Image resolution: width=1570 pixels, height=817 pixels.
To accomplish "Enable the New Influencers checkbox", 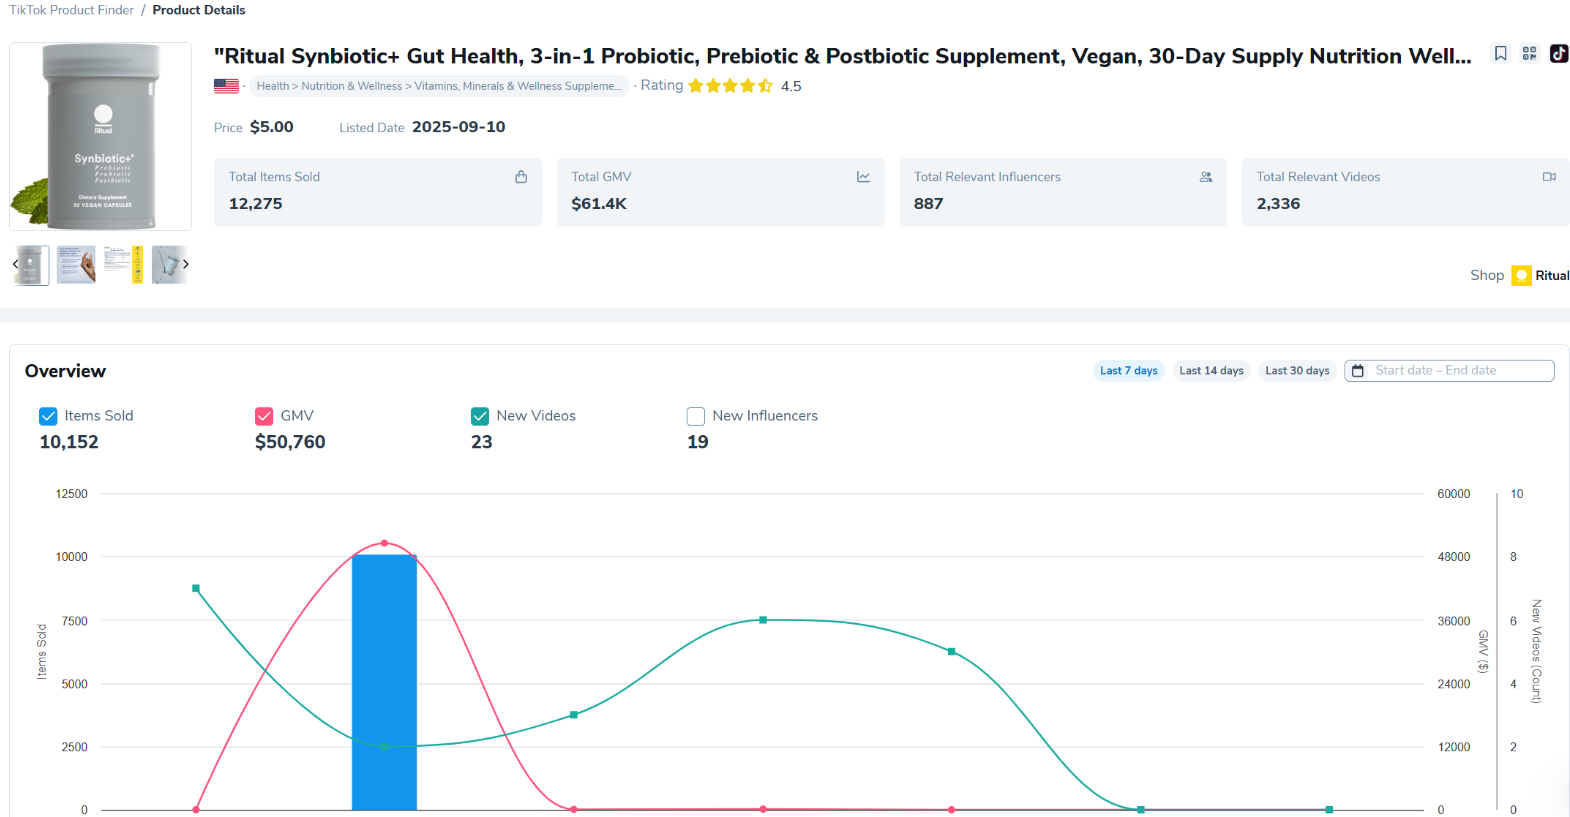I will pyautogui.click(x=696, y=416).
